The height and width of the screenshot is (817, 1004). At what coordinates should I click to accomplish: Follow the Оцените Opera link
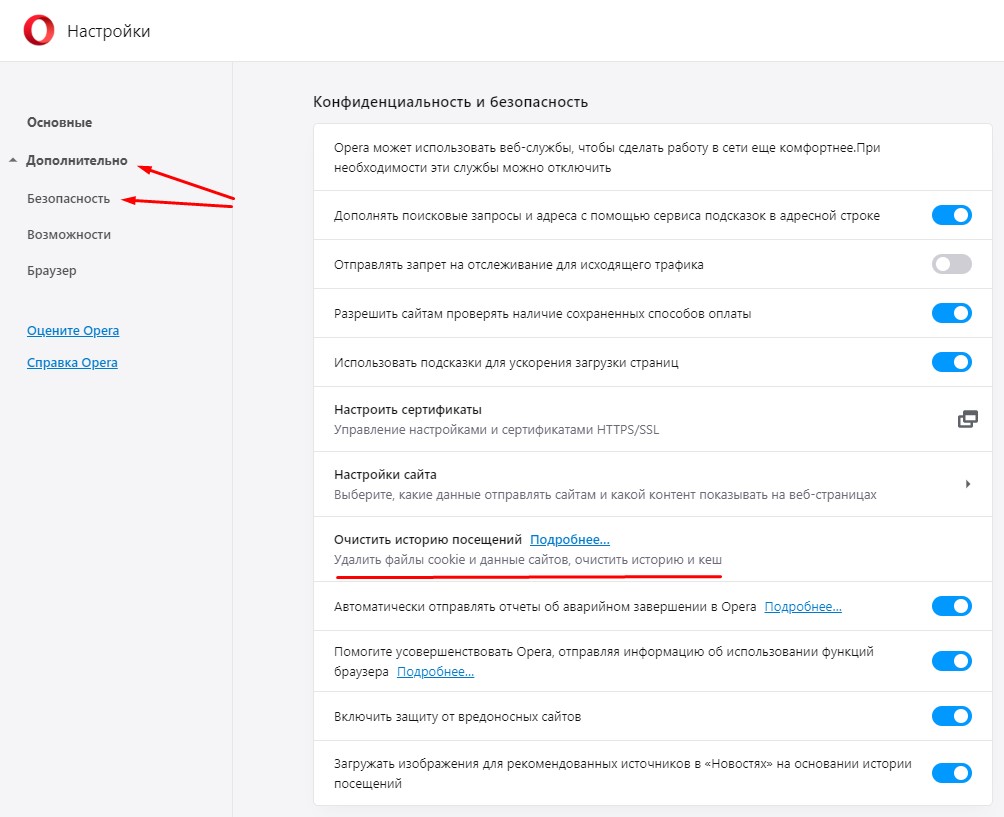[73, 330]
